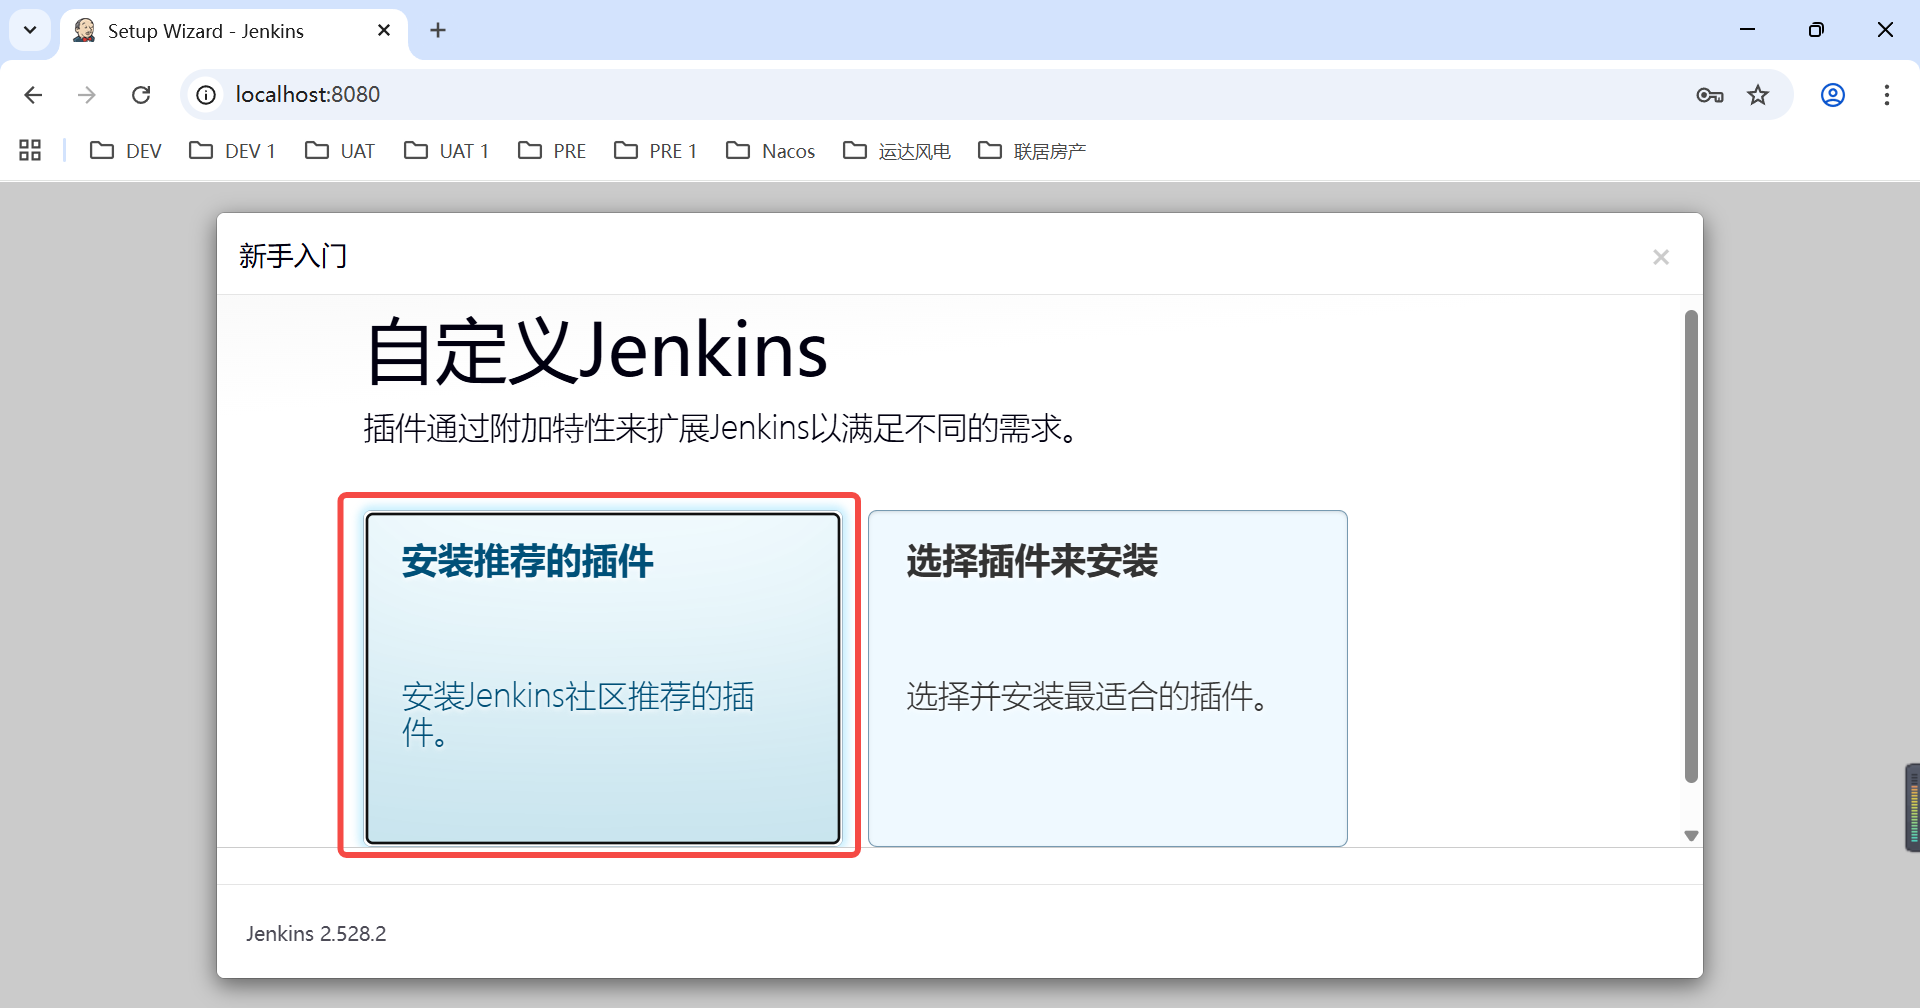Open the PRE 1 bookmark folder
Screen dimensions: 1920x1008
pos(656,151)
